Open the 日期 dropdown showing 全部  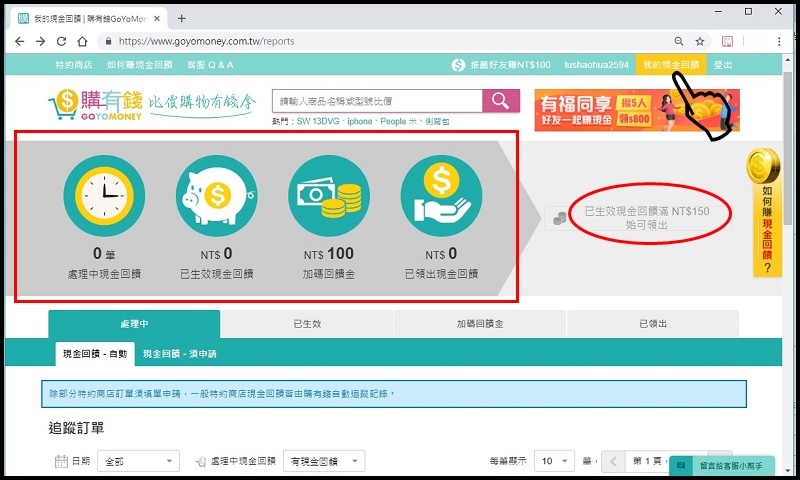click(138, 461)
